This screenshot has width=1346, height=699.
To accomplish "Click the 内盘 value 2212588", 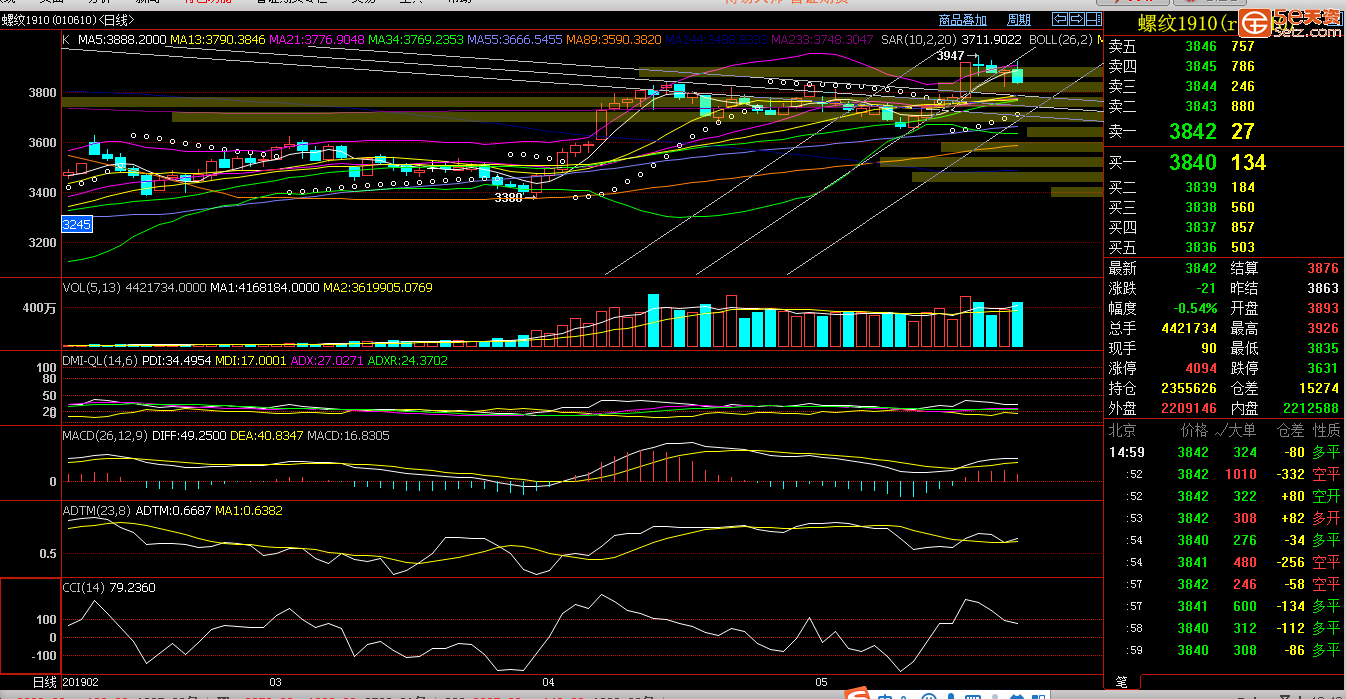I will pyautogui.click(x=1310, y=408).
